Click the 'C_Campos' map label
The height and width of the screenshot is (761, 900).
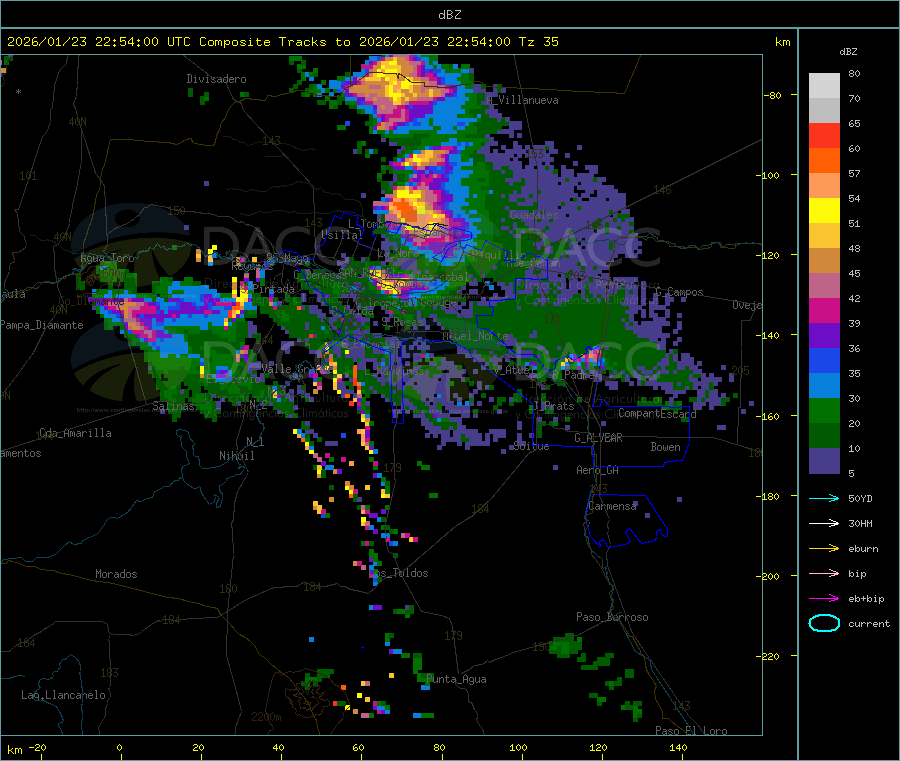[x=680, y=292]
